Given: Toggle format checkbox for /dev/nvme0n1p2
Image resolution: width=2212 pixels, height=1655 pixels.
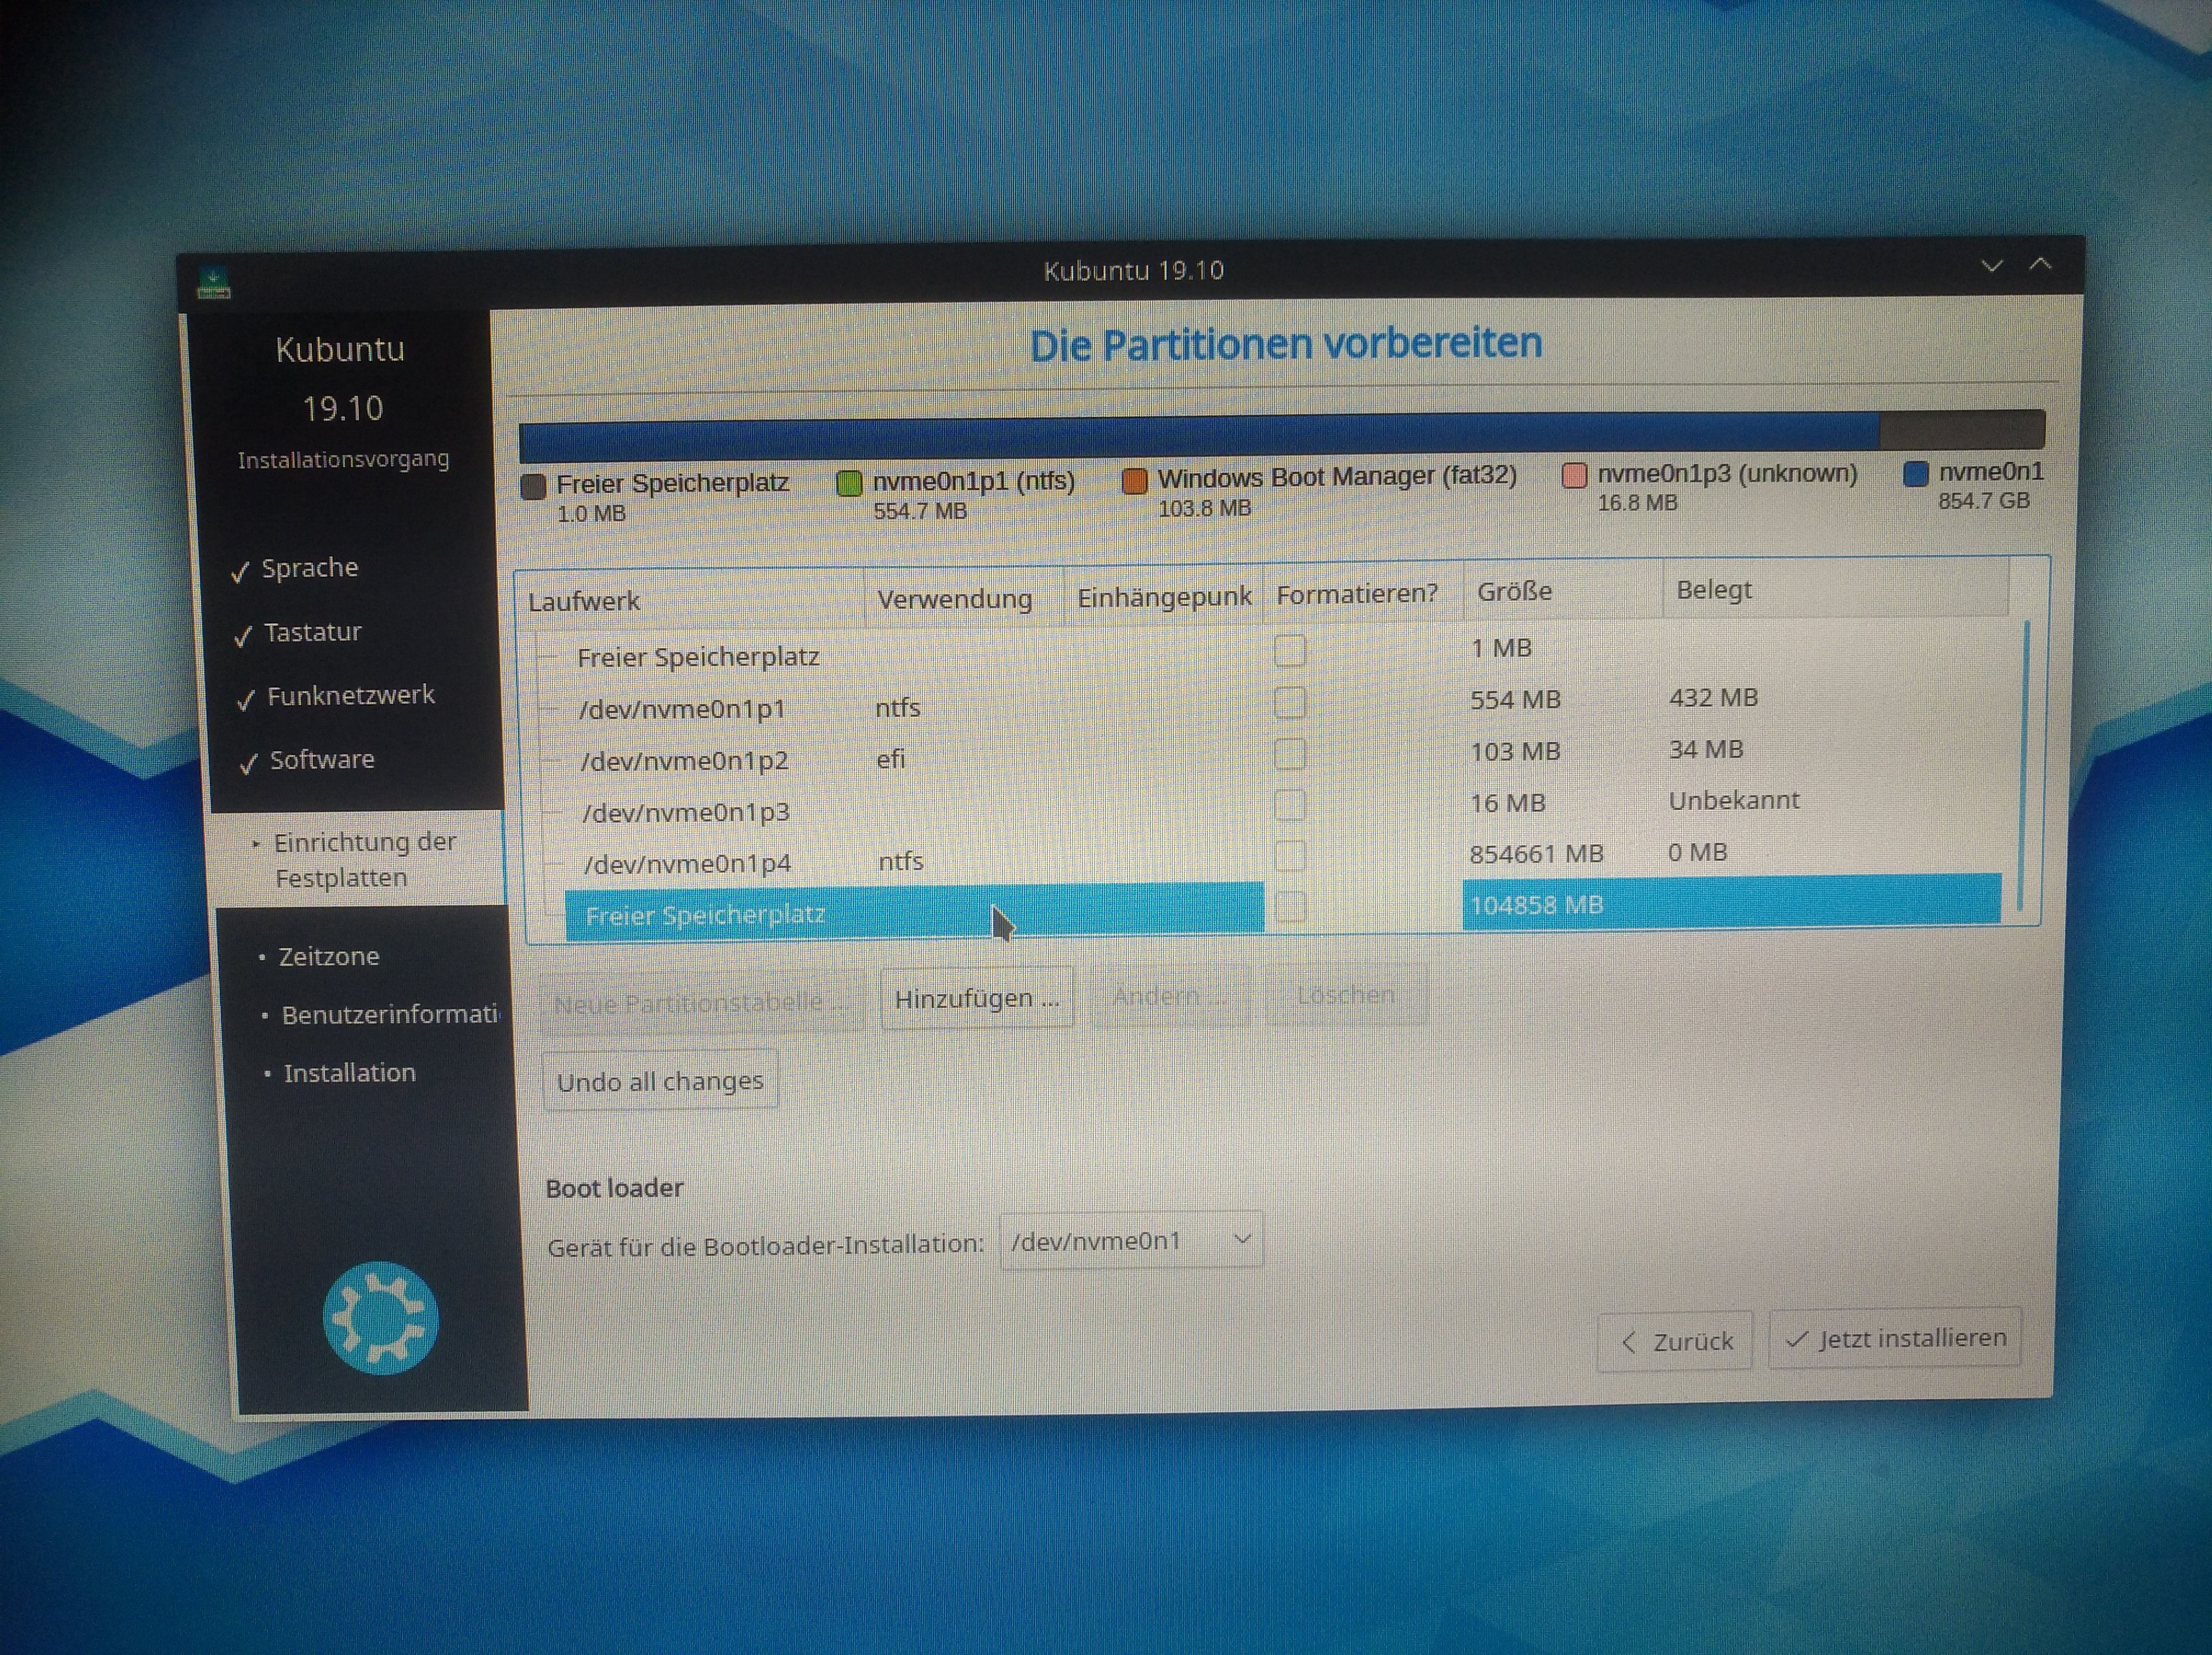Looking at the screenshot, I should coord(1290,754).
